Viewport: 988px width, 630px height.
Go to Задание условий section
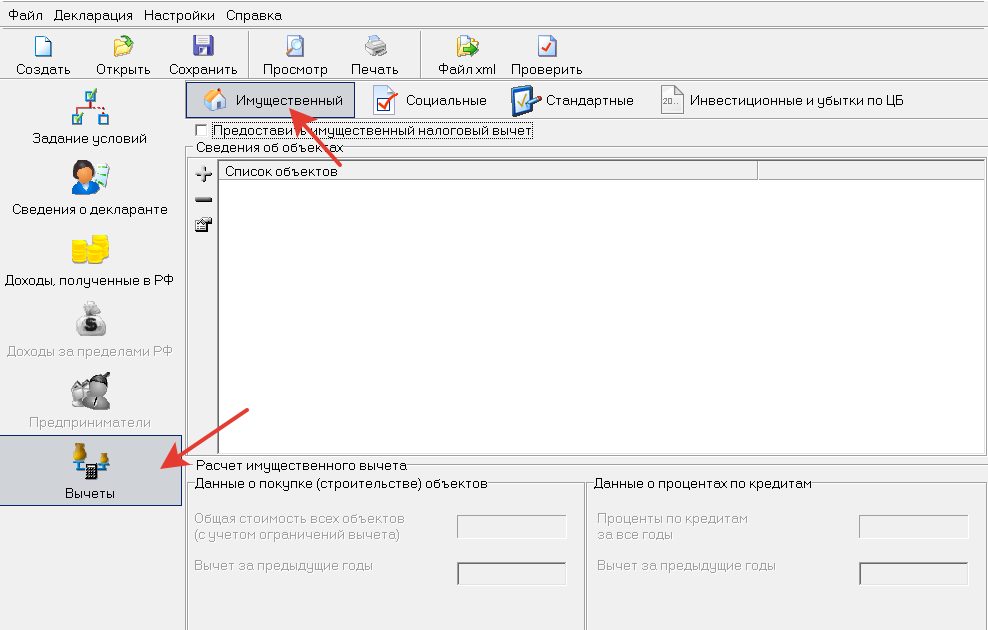(x=90, y=117)
